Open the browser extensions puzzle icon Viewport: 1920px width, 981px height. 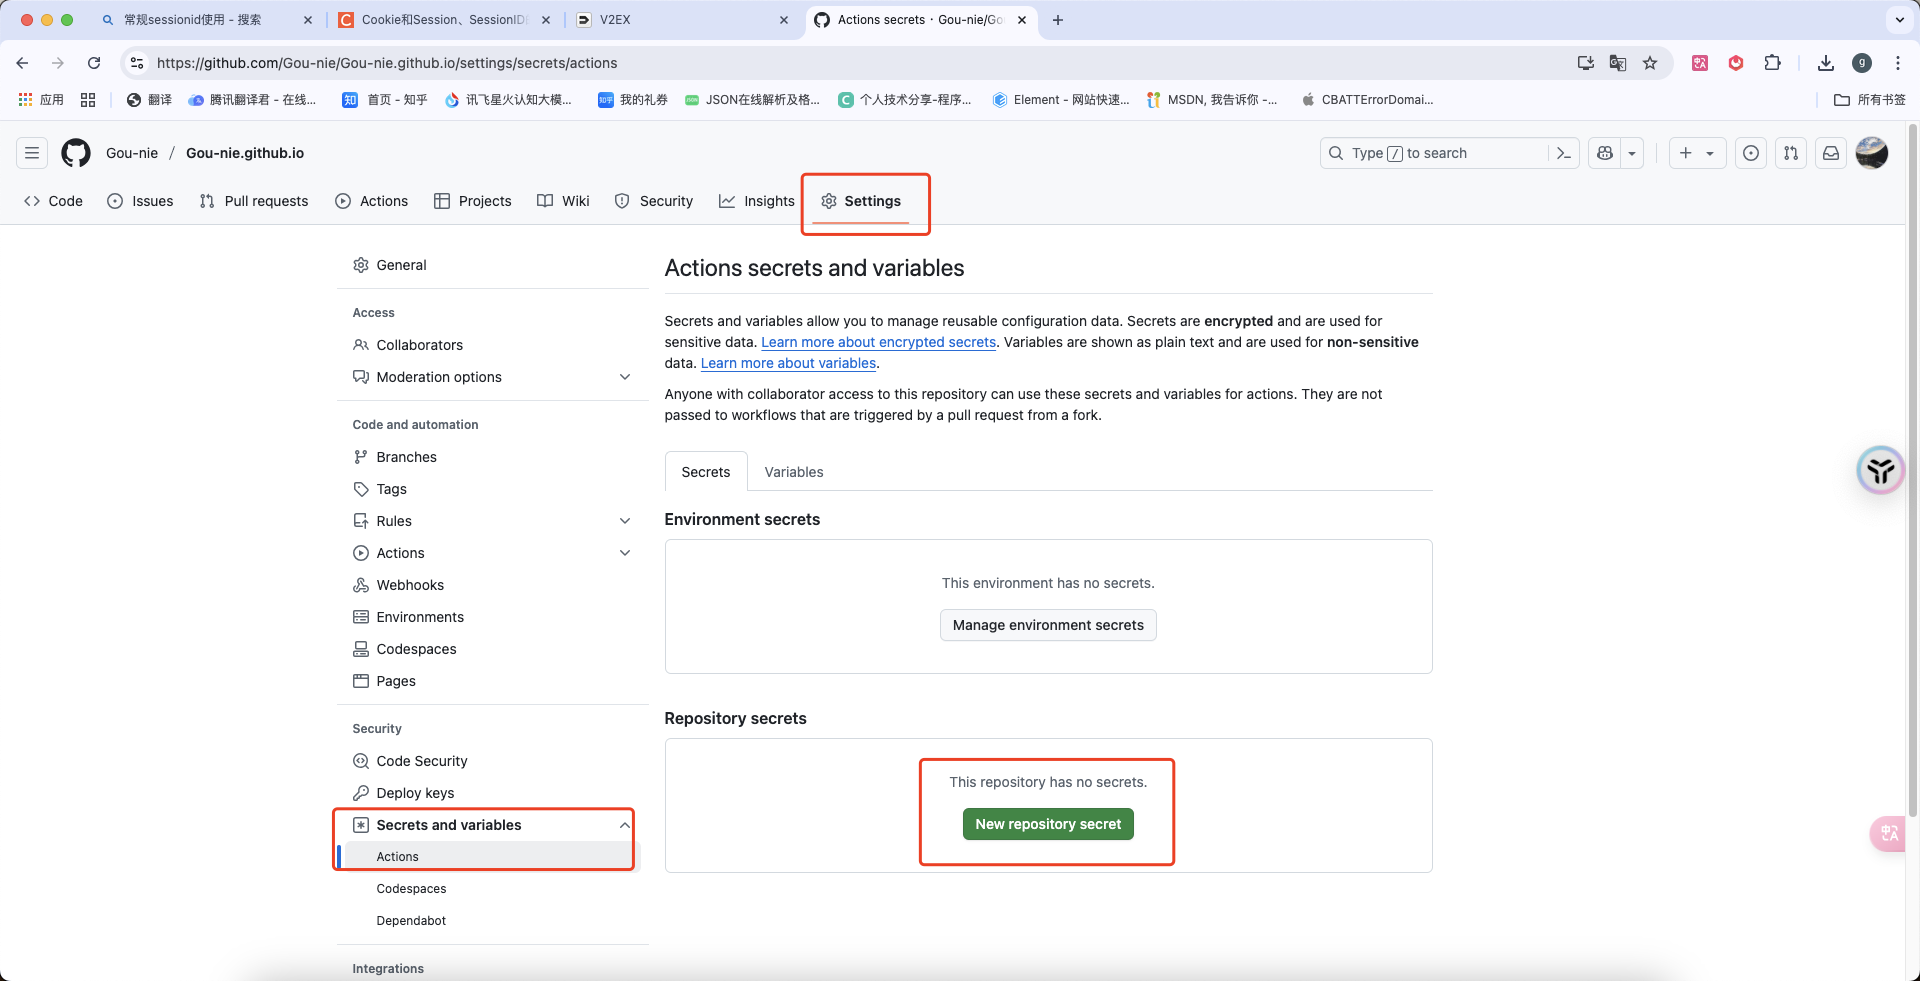pos(1772,63)
